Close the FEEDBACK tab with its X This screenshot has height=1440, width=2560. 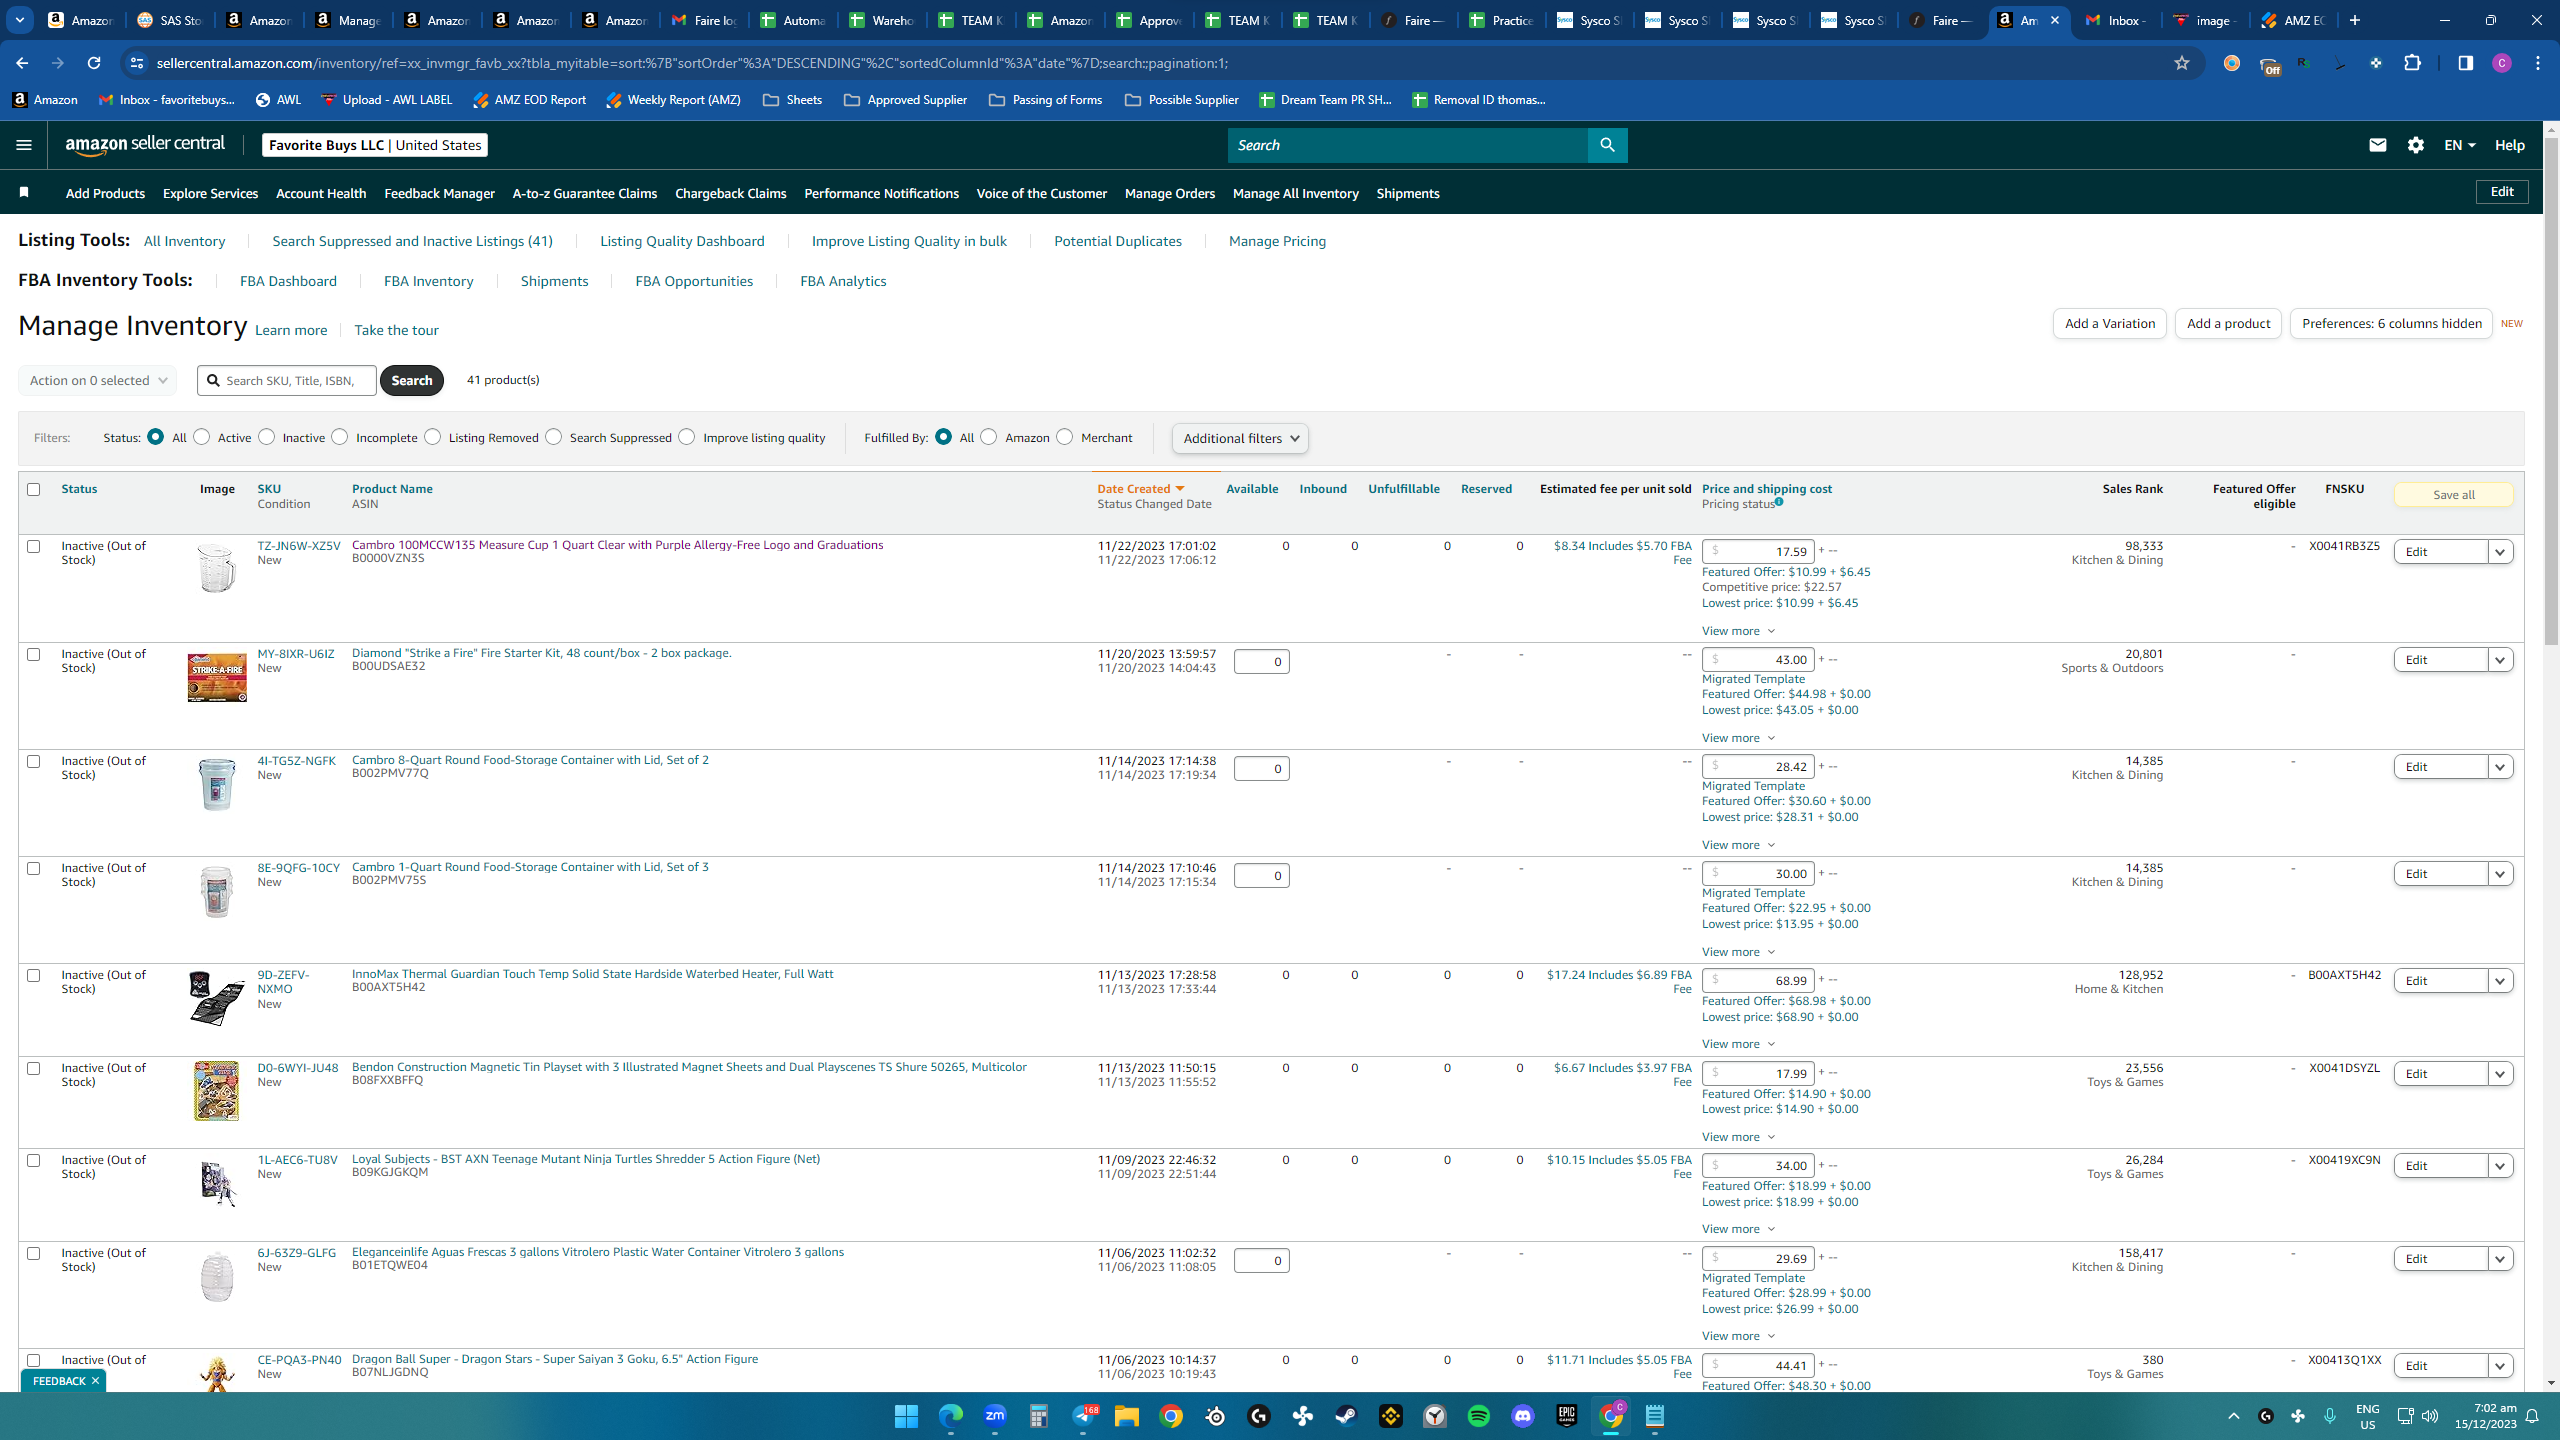(95, 1381)
